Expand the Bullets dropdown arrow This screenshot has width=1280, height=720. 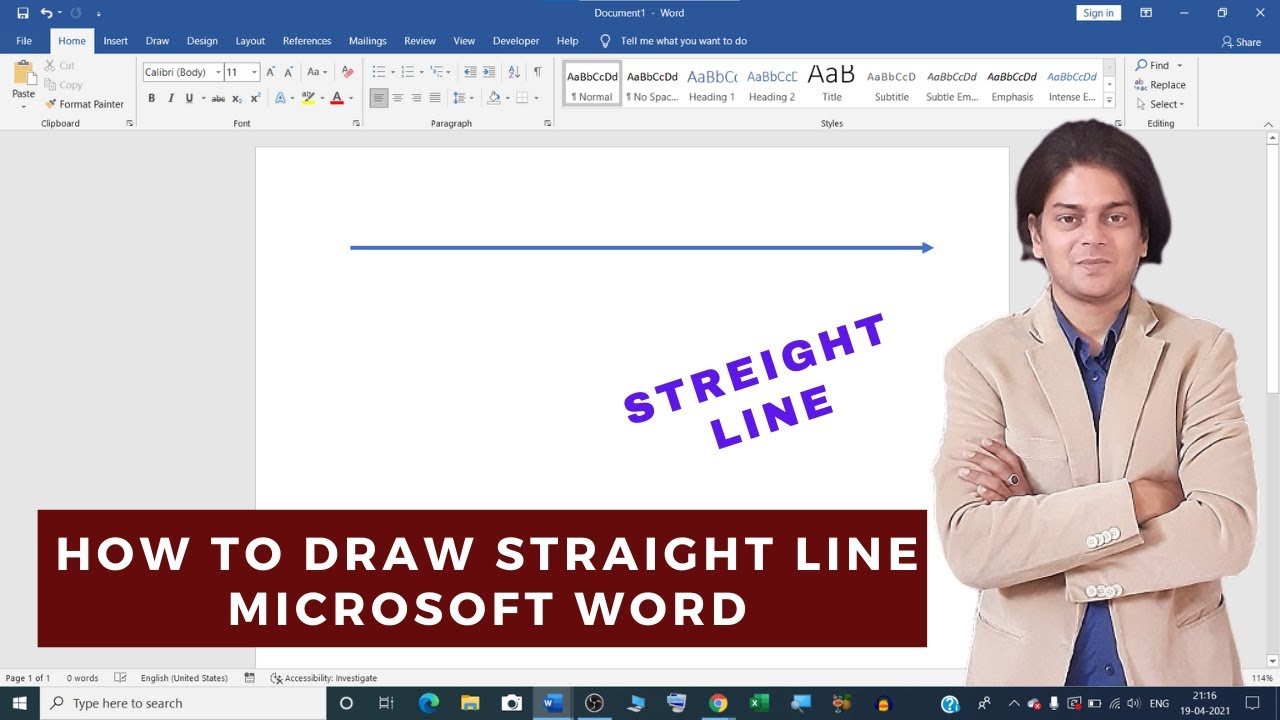(391, 71)
